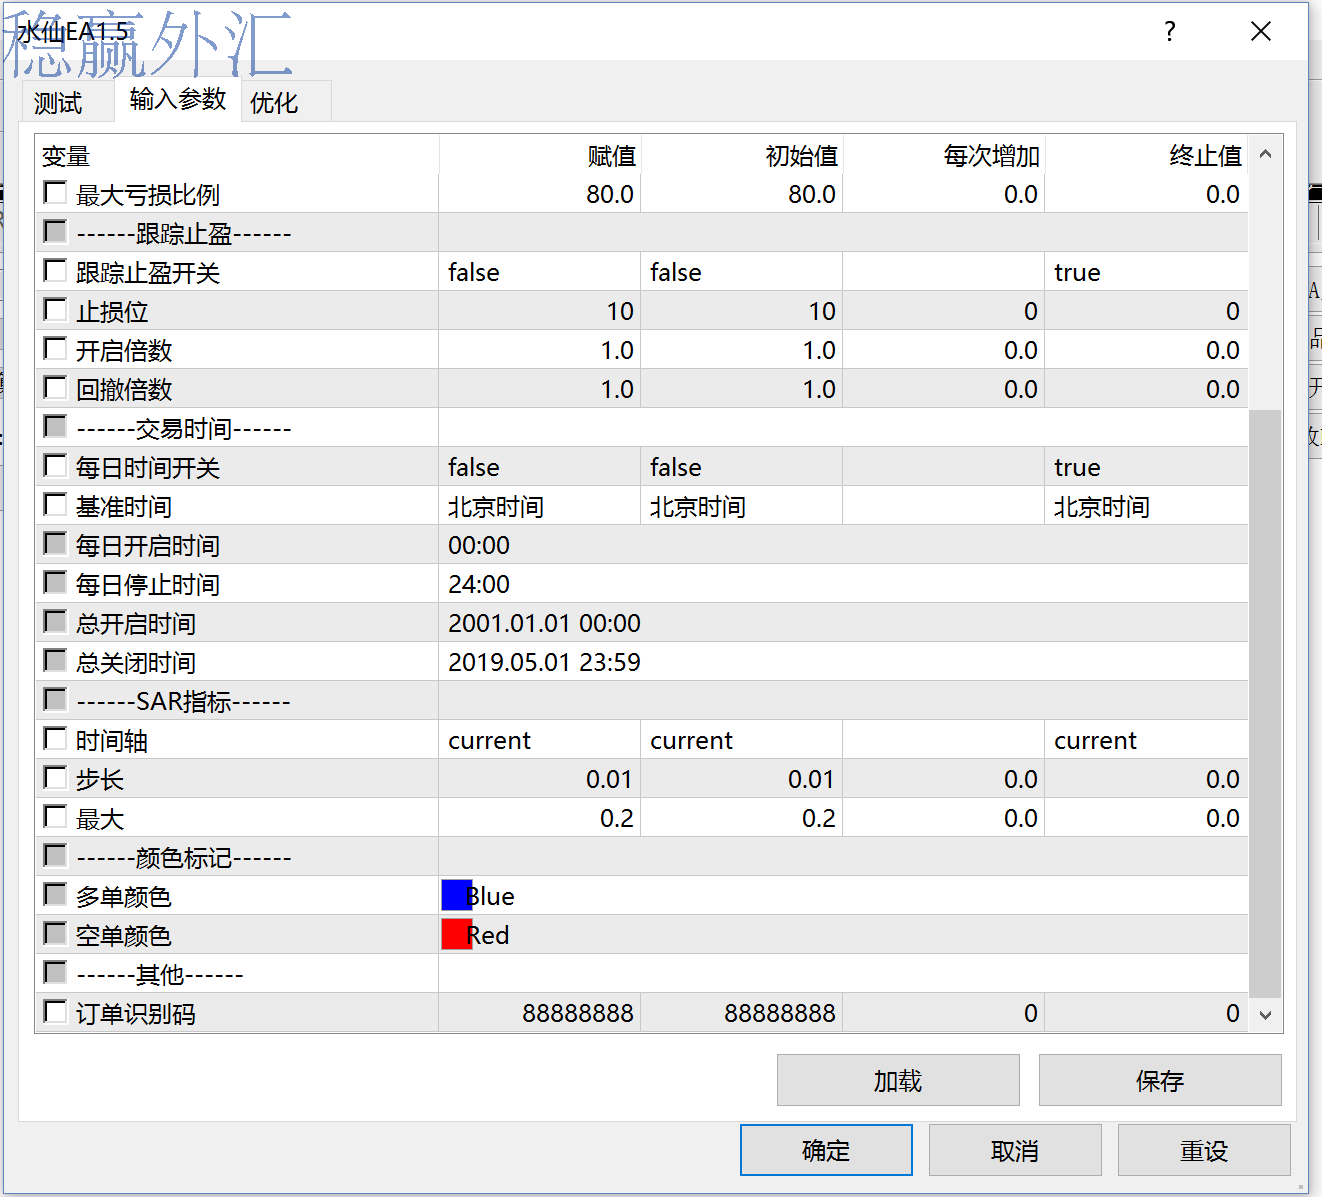The image size is (1322, 1197).
Task: Open the 基准时间 value dropdown 北京时间
Action: [x=539, y=506]
